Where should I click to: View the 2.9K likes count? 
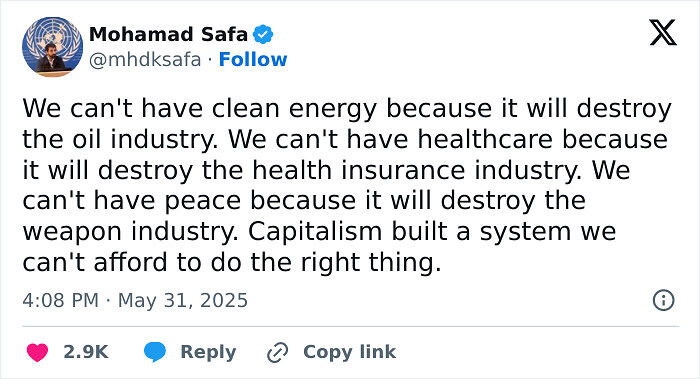[x=86, y=352]
